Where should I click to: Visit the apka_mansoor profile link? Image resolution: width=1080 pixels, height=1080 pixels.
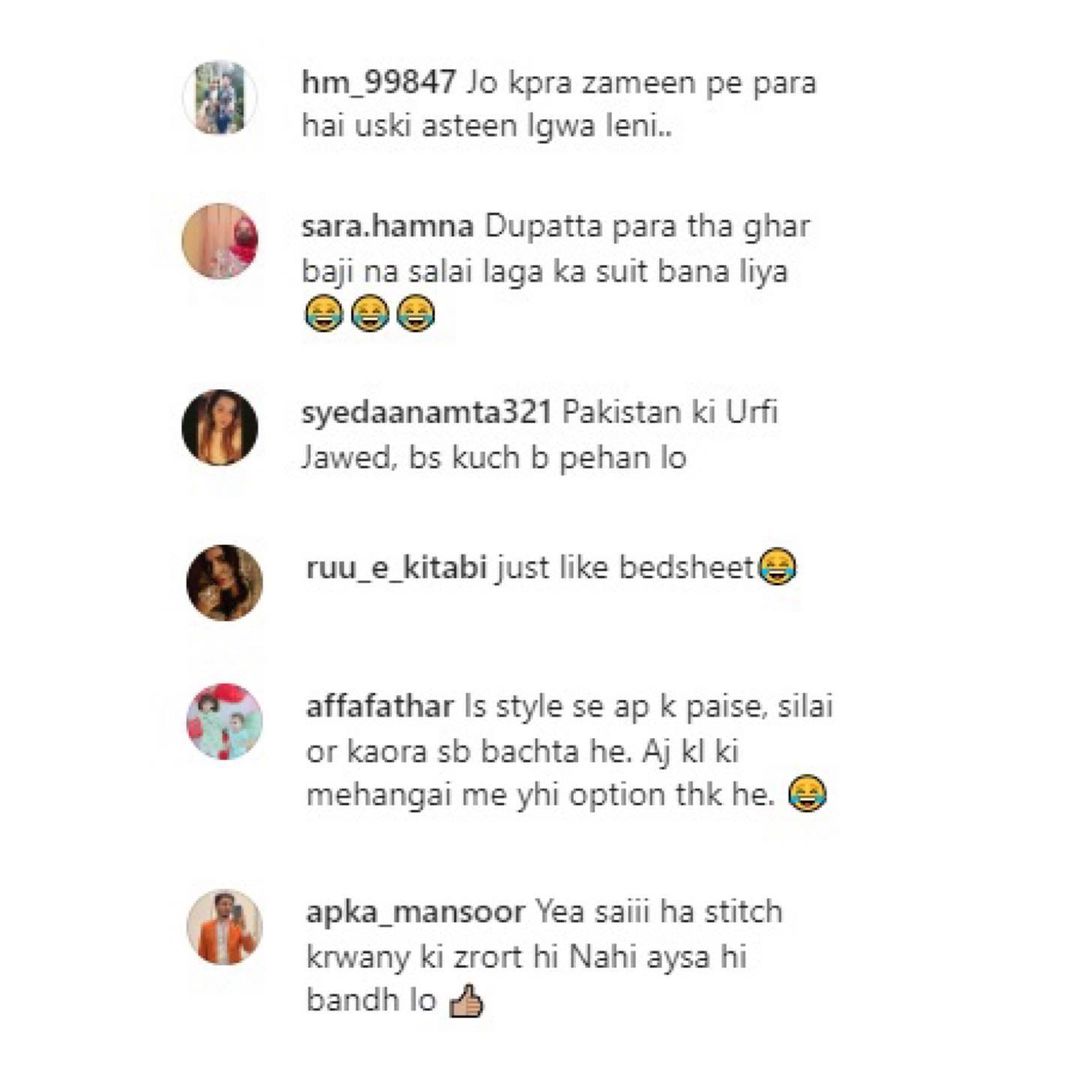pyautogui.click(x=415, y=912)
